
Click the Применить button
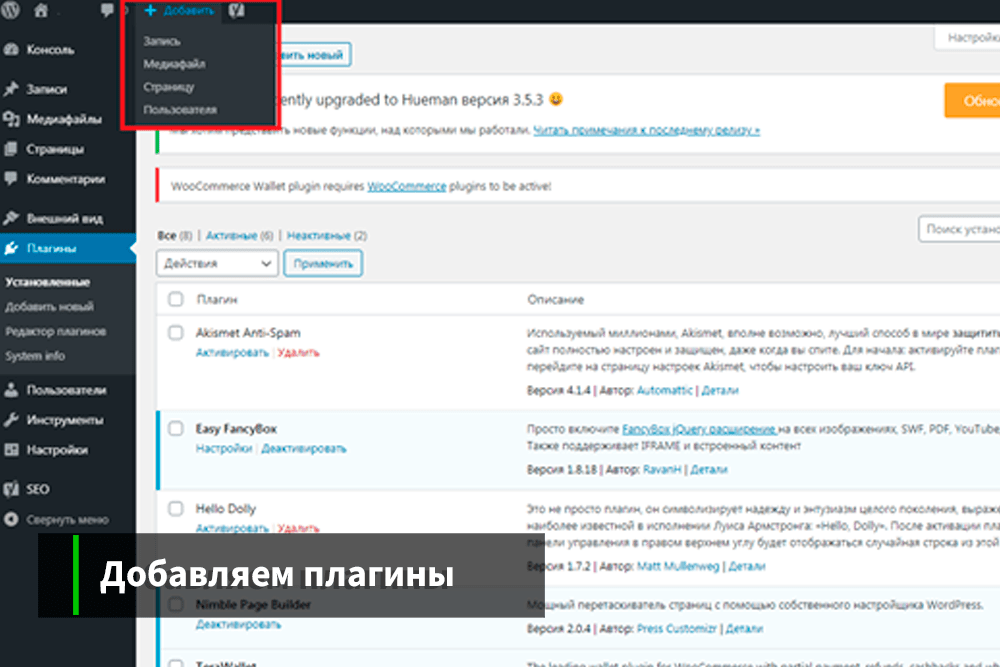(323, 263)
